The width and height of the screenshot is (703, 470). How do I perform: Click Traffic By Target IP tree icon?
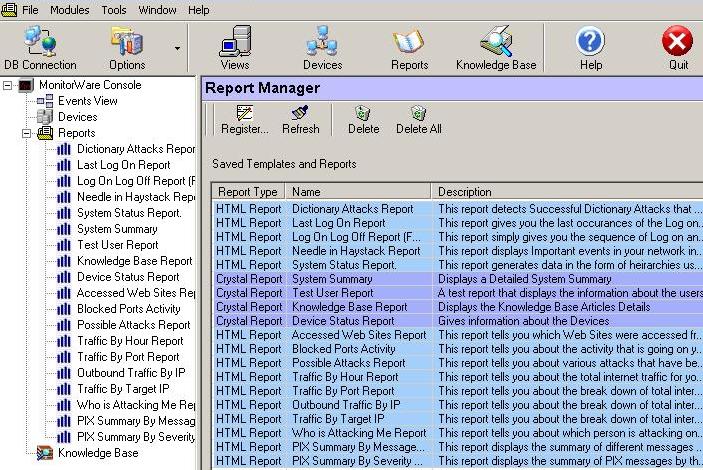pos(64,389)
